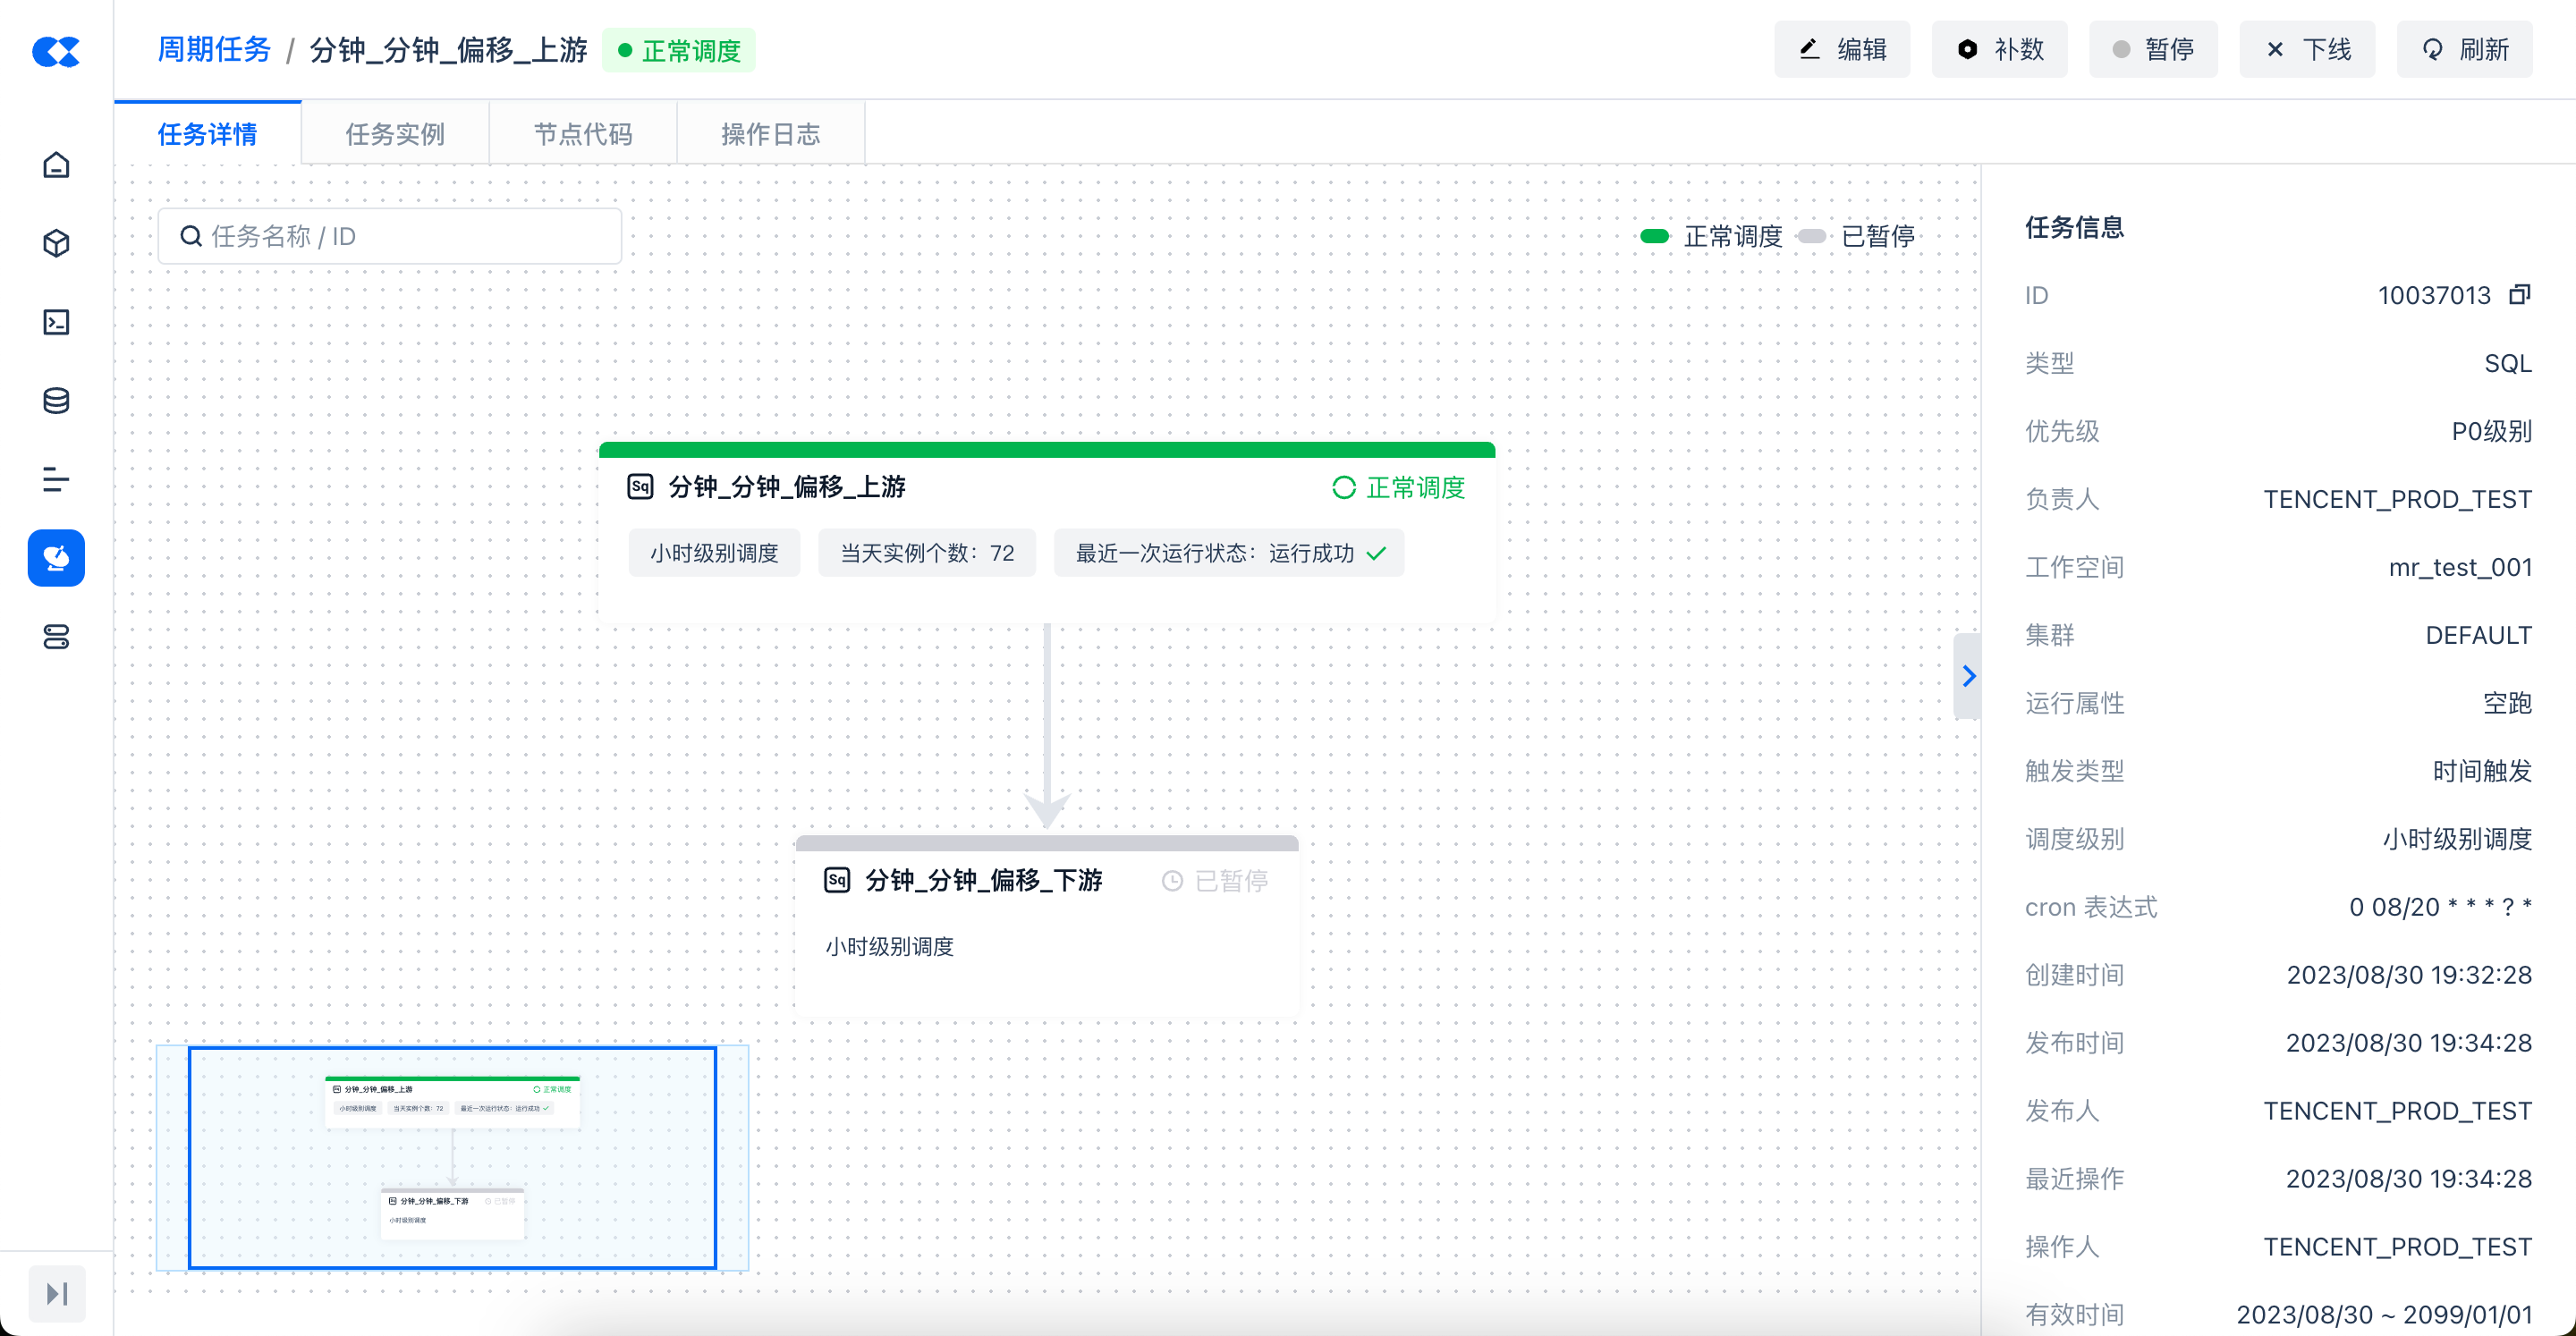Click the 编辑 edit button
Viewport: 2576px width, 1336px height.
(1842, 50)
